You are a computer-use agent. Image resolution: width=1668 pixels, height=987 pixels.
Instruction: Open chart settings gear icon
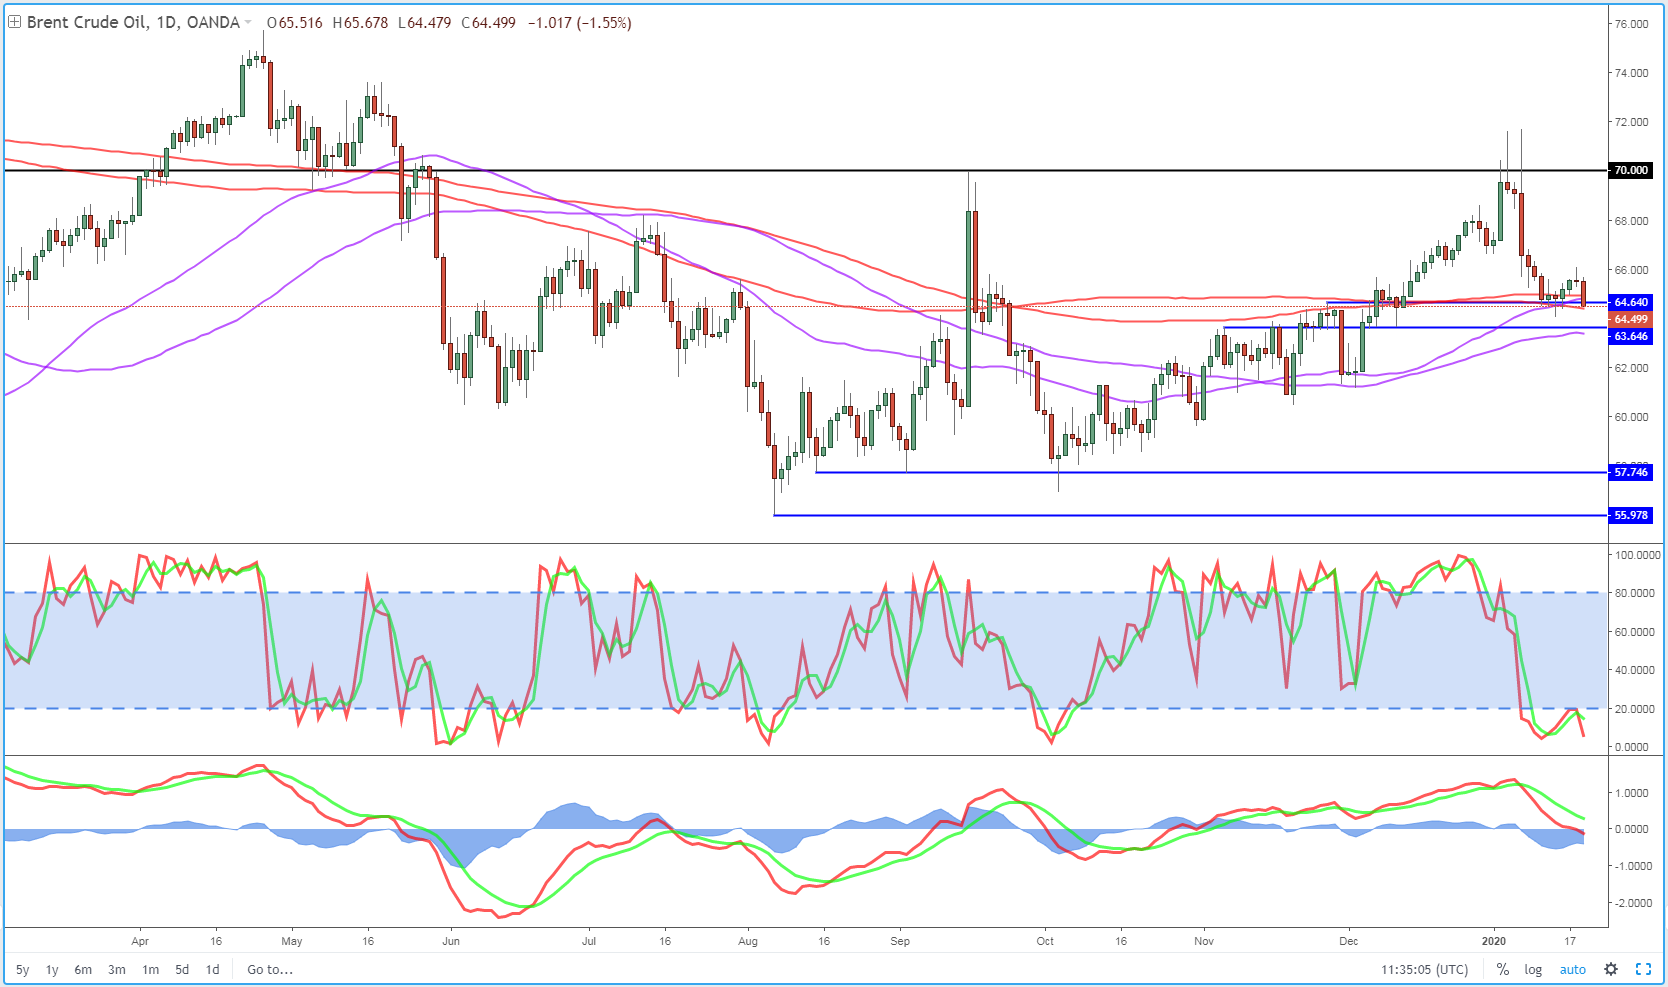pos(1610,969)
